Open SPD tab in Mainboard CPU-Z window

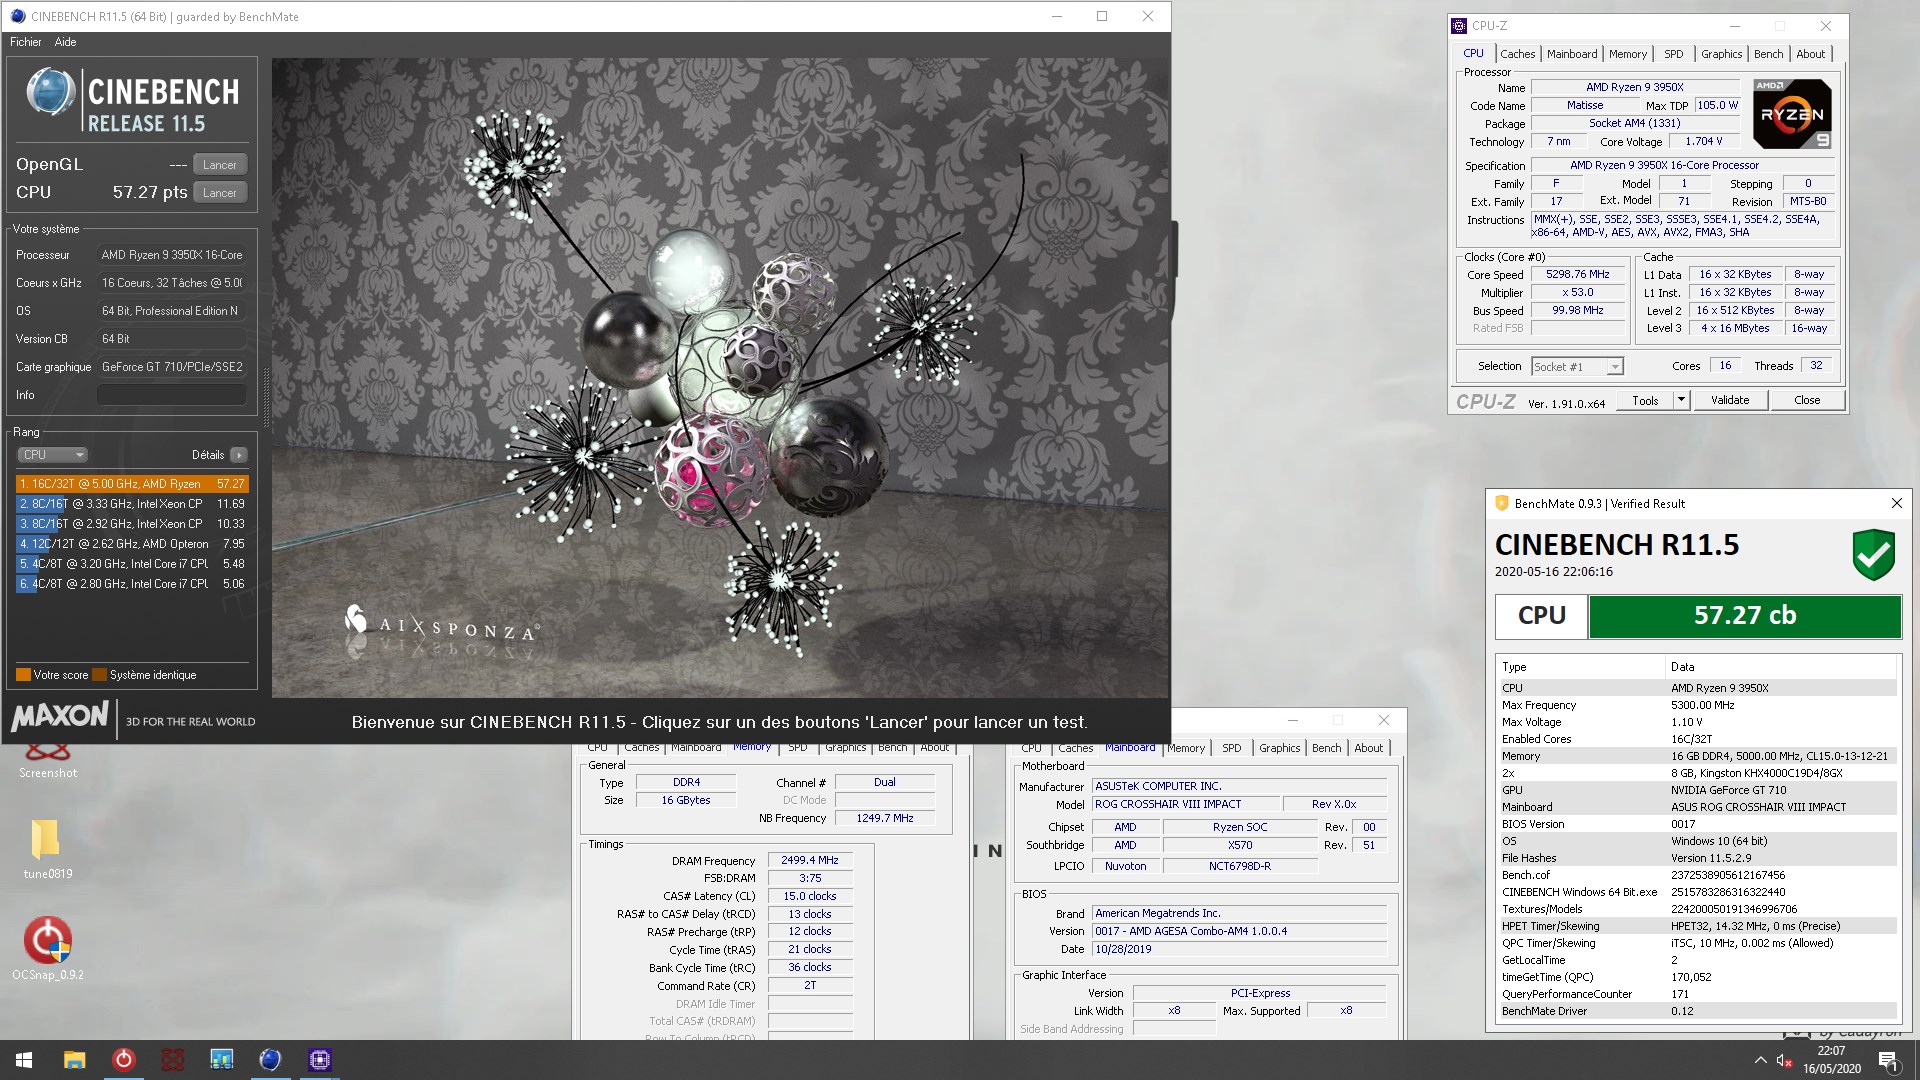[x=1231, y=748]
